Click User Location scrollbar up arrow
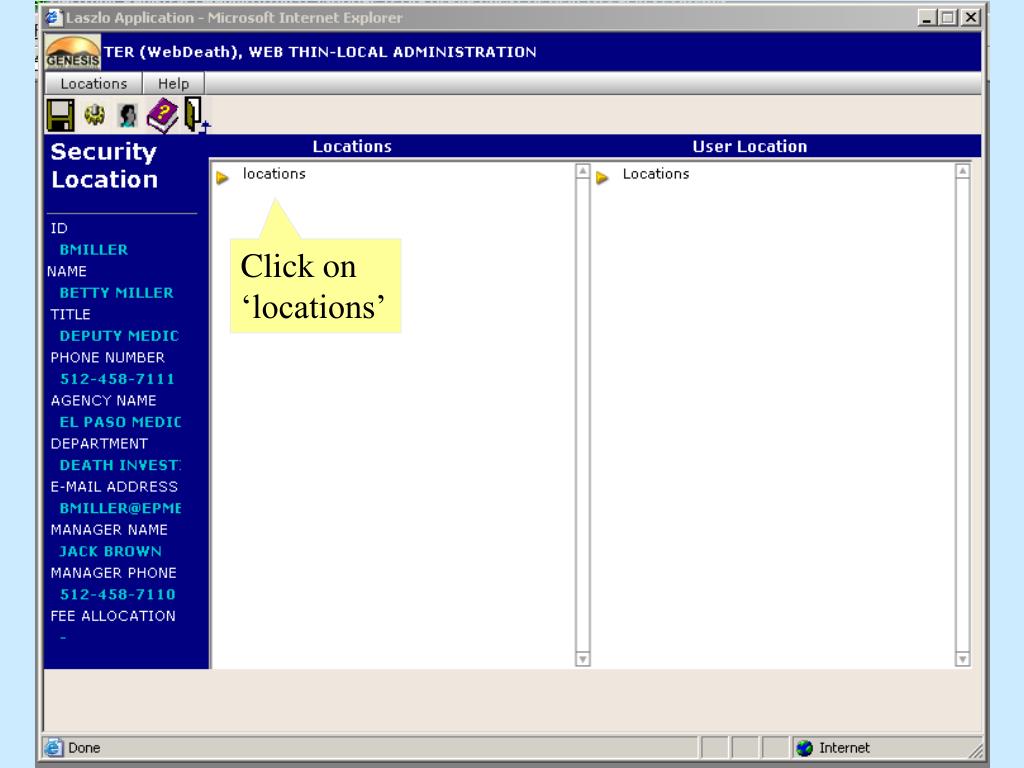 962,171
